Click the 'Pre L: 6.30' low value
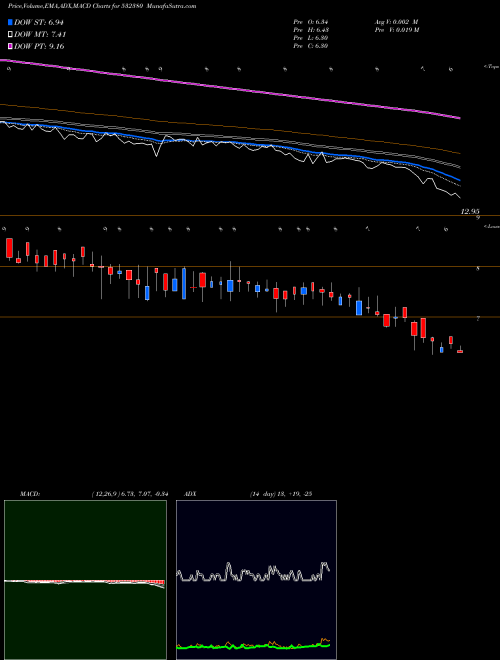The image size is (500, 660). pyautogui.click(x=311, y=38)
